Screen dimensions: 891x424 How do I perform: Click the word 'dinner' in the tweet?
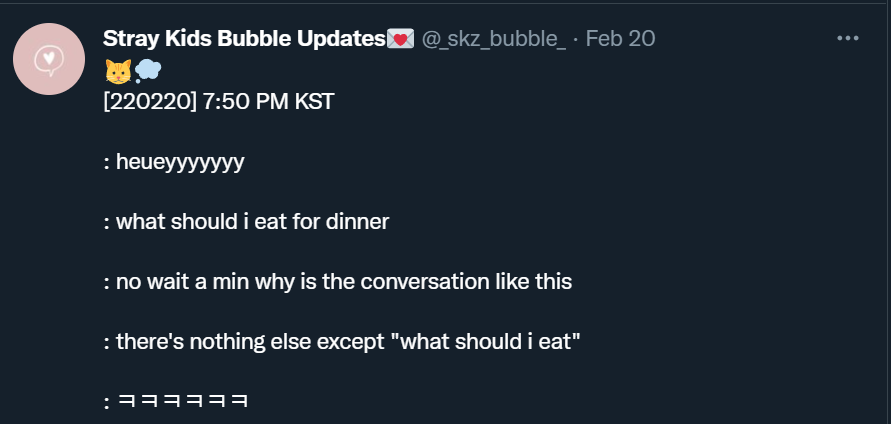[x=357, y=222]
